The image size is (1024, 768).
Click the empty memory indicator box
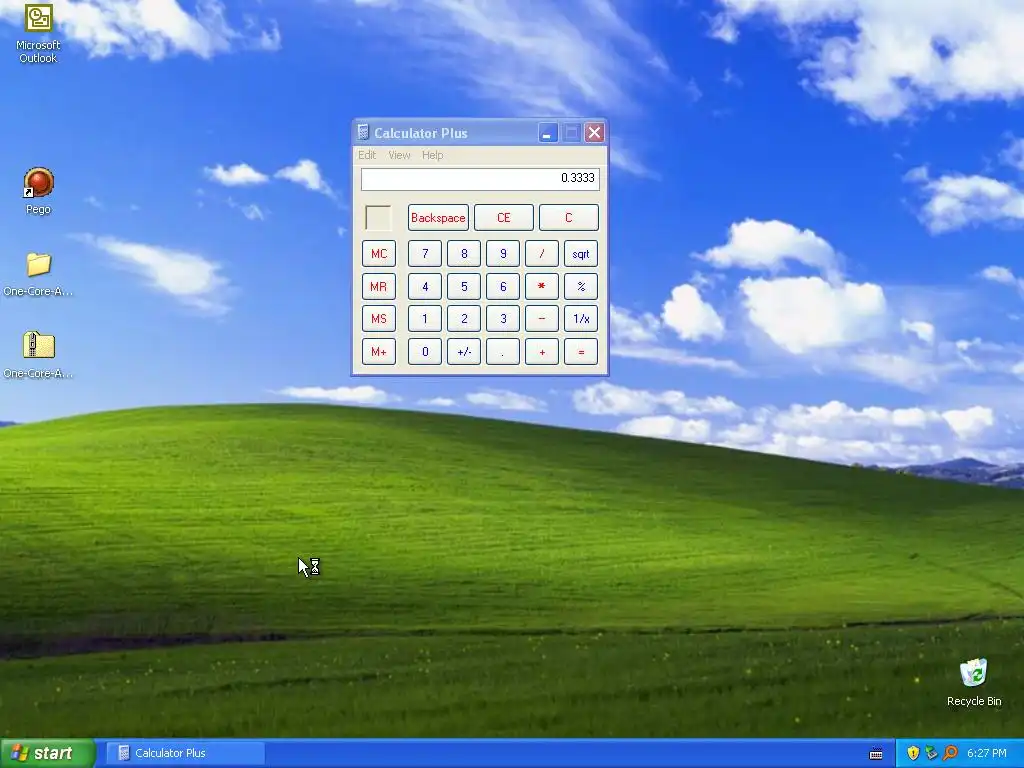pos(378,217)
